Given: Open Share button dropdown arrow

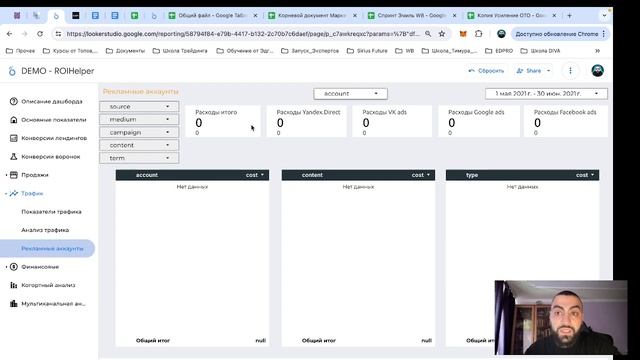Looking at the screenshot, I should (549, 71).
